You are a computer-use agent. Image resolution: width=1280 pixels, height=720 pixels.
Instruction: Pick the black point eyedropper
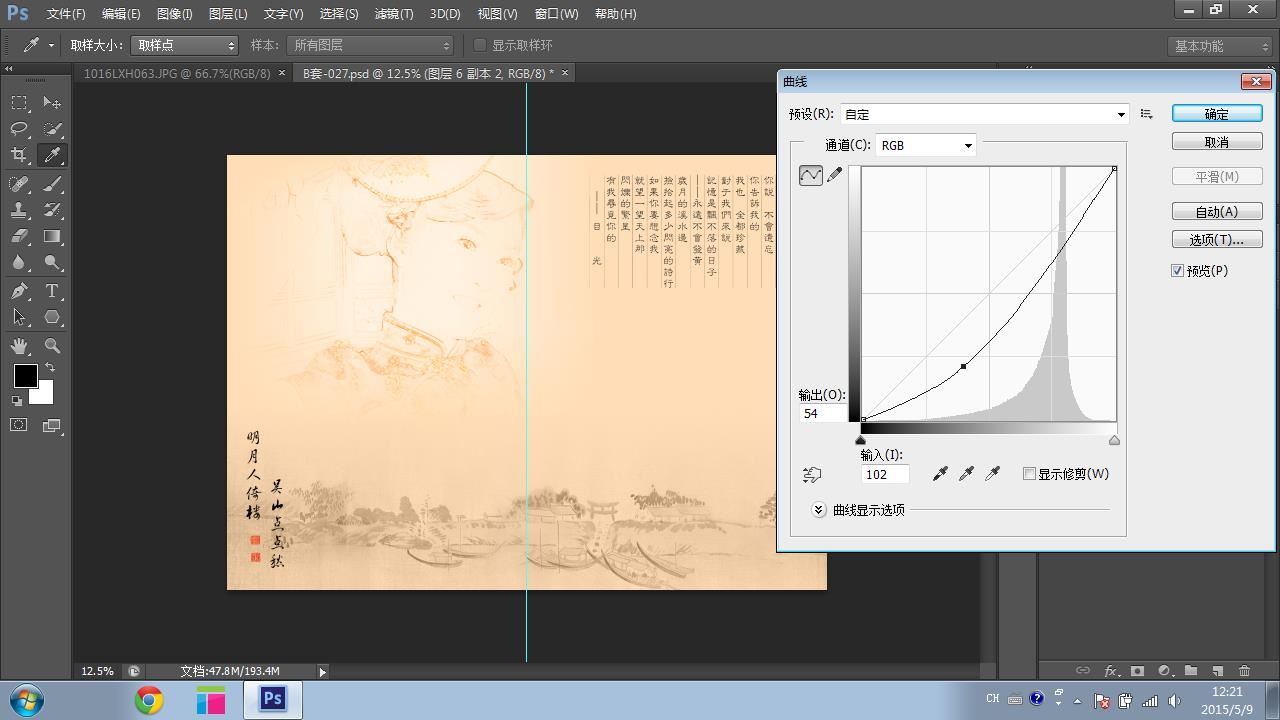[940, 474]
